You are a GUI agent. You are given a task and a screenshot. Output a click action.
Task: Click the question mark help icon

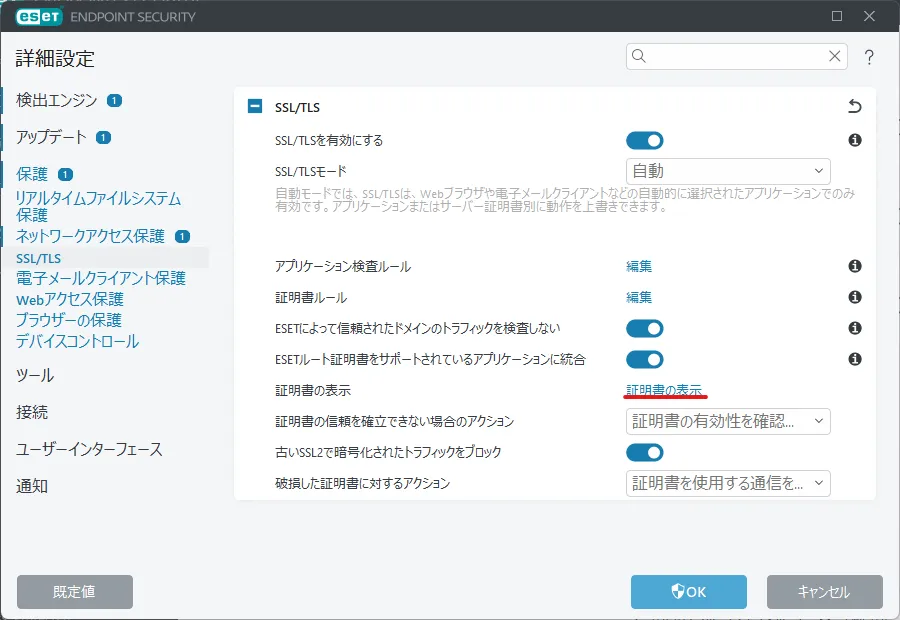pos(869,57)
